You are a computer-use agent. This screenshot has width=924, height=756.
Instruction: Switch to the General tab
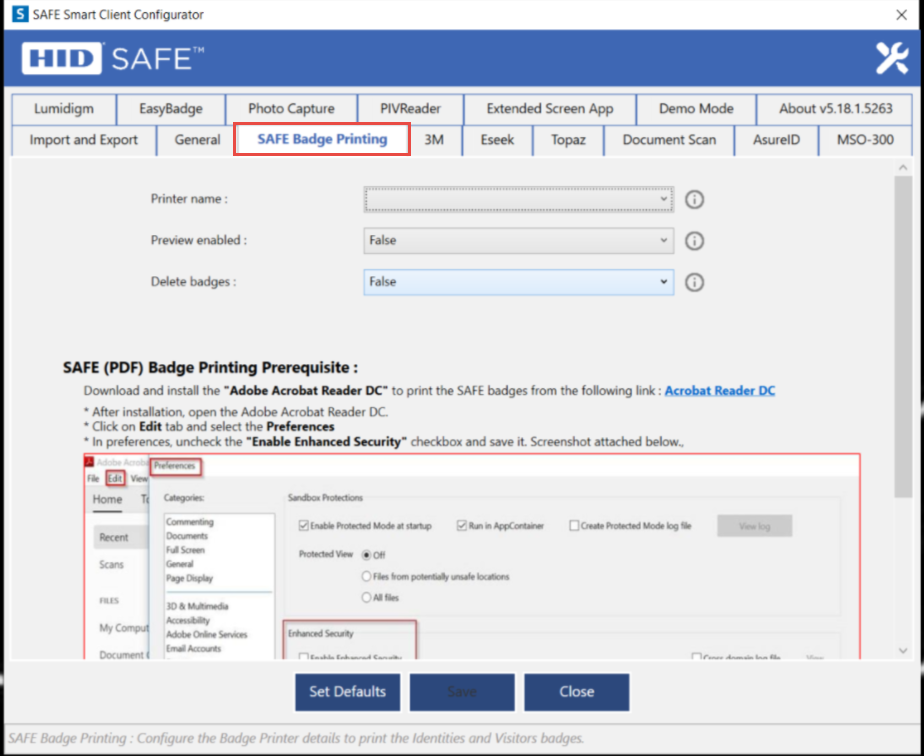(x=197, y=140)
